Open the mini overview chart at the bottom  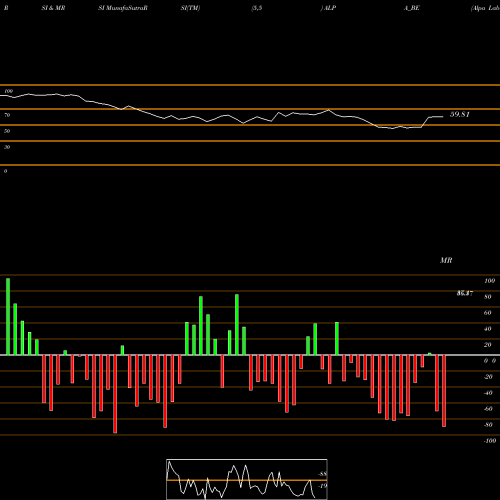click(x=247, y=479)
